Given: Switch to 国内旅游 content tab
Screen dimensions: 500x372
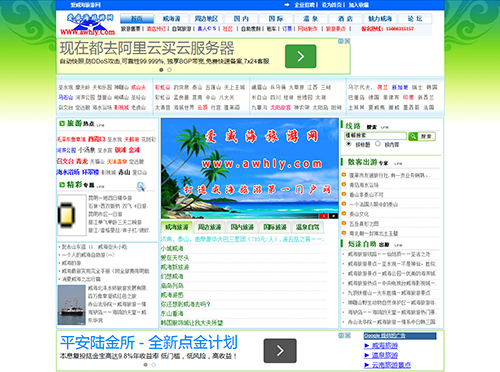Looking at the screenshot, I should click(x=242, y=227).
